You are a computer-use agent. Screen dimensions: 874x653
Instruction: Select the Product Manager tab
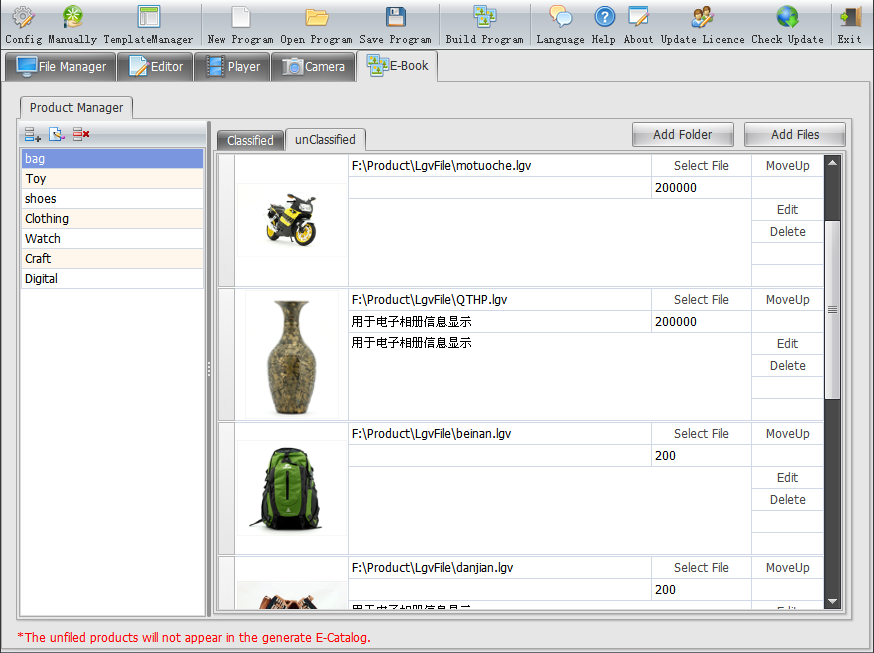[76, 108]
